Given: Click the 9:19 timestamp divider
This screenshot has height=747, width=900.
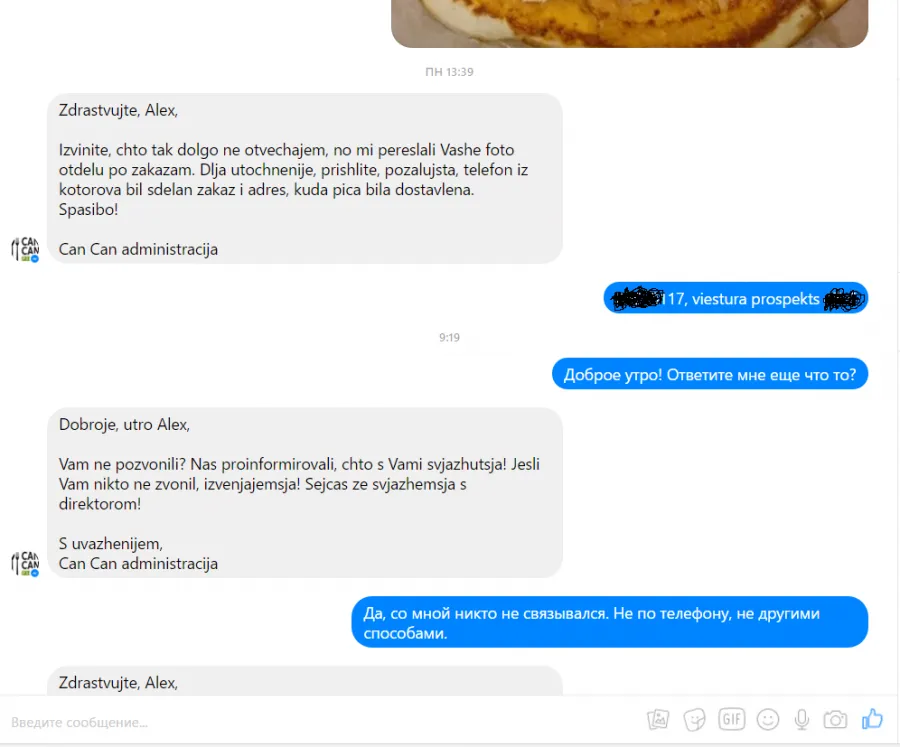Looking at the screenshot, I should (x=449, y=338).
